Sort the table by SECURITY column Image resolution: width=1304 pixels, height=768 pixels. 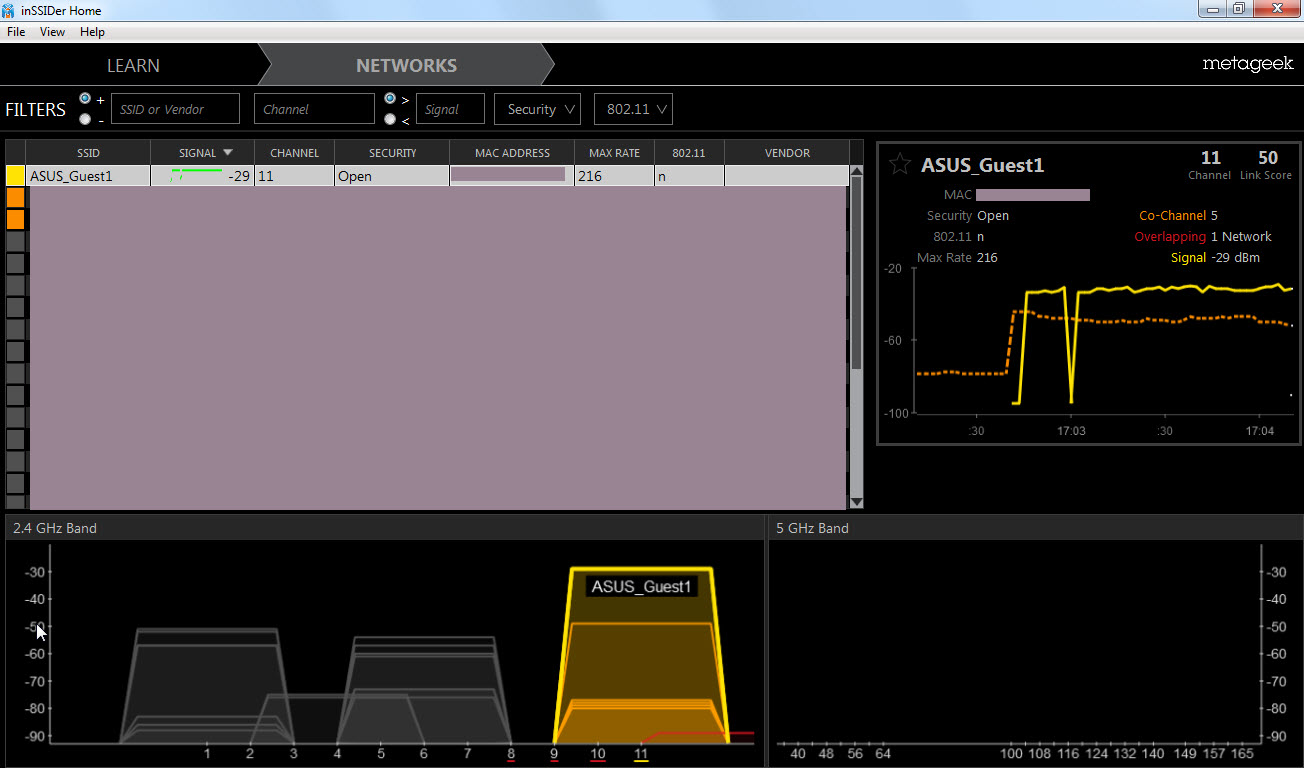tap(392, 153)
